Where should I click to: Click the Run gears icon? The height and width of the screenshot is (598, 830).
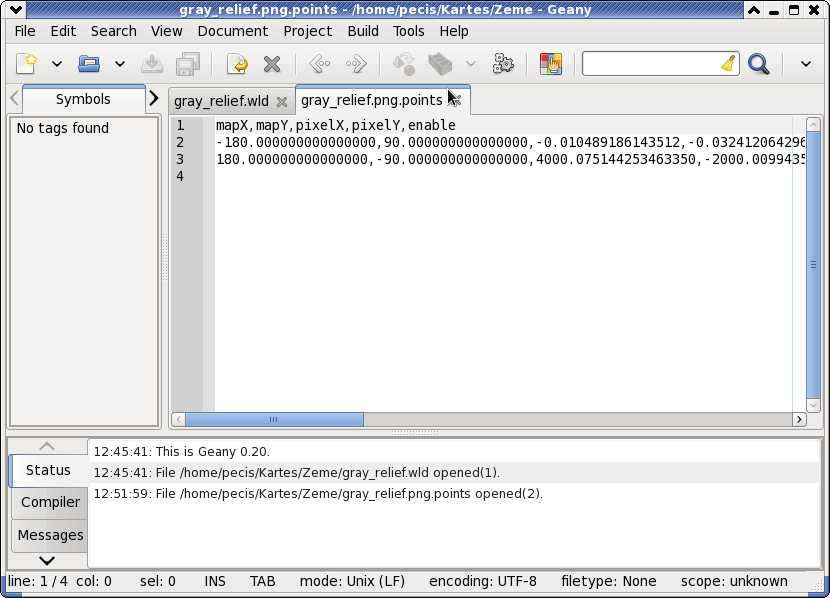503,64
